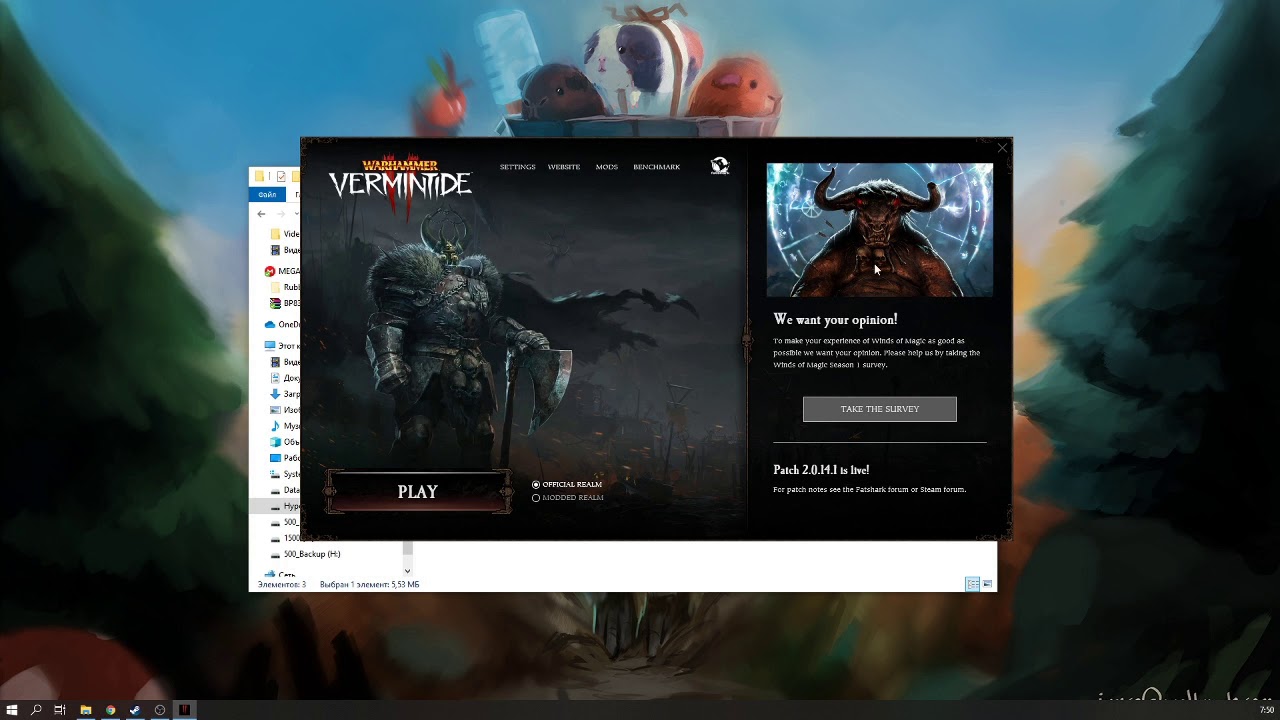Switch Explorer to details view icon
The height and width of the screenshot is (720, 1280).
972,584
